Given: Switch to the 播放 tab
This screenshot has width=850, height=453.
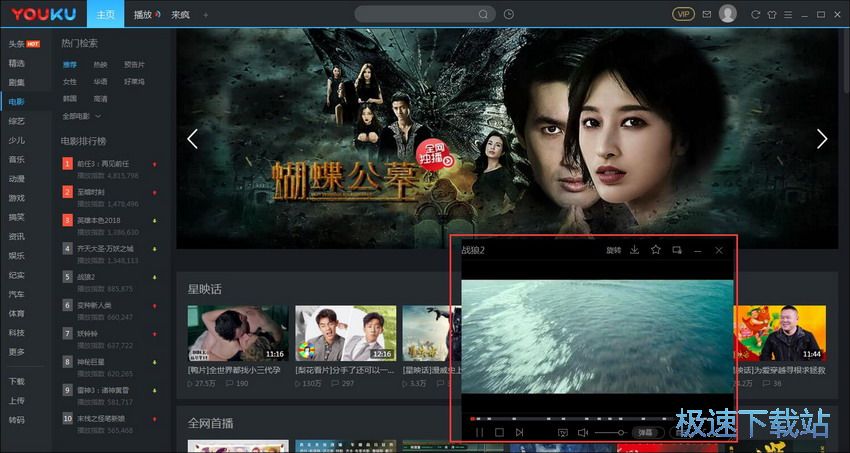Looking at the screenshot, I should tap(147, 15).
